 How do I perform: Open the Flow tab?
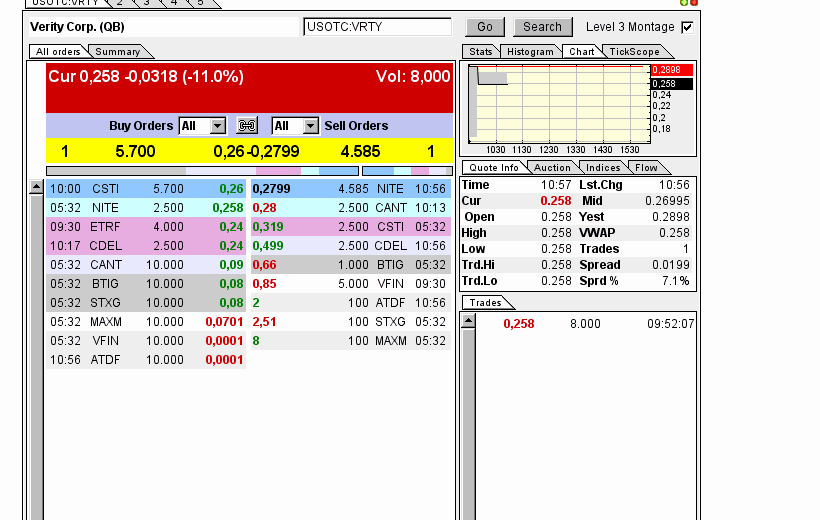click(x=646, y=167)
